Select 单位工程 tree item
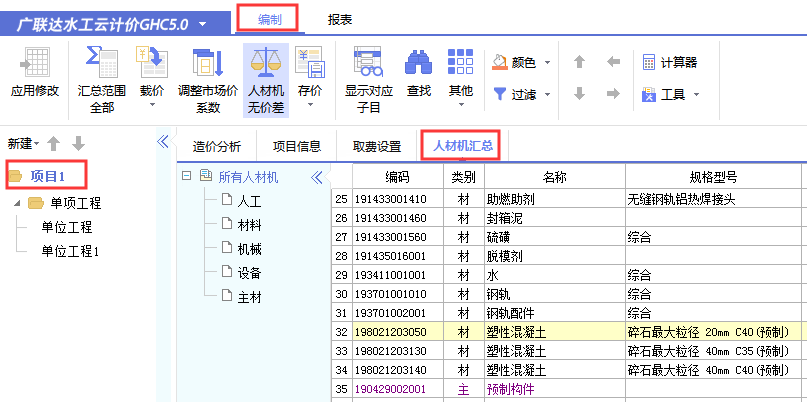The width and height of the screenshot is (807, 402). click(67, 227)
